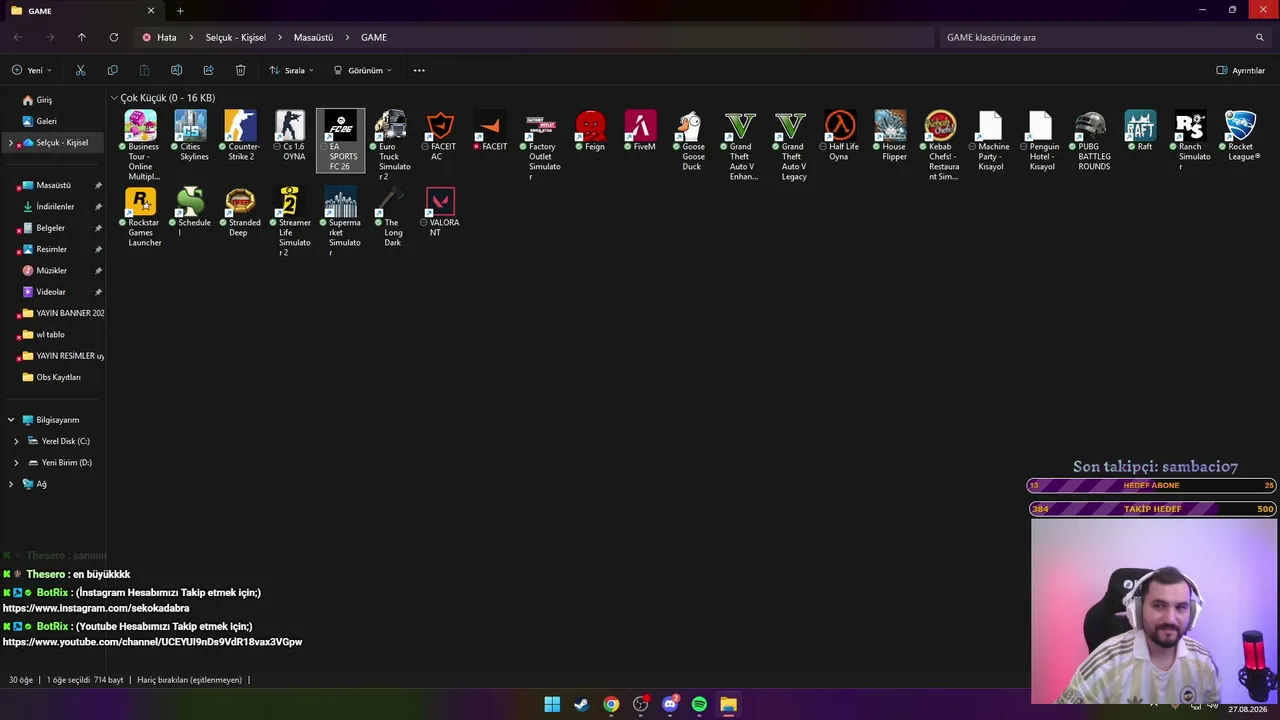Select the Streamer Life Simulator 2 shortcut

(x=291, y=222)
